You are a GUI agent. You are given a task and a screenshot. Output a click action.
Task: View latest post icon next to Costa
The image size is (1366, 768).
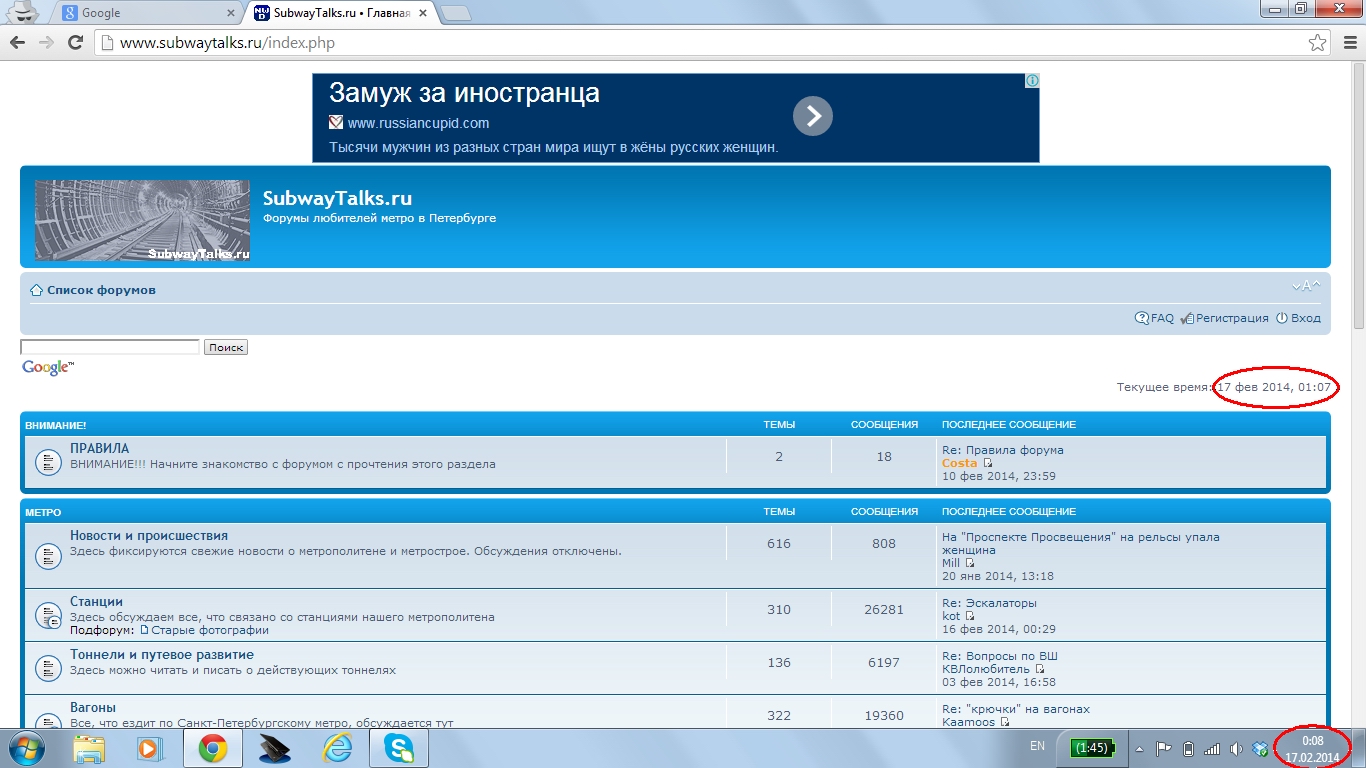(x=988, y=464)
